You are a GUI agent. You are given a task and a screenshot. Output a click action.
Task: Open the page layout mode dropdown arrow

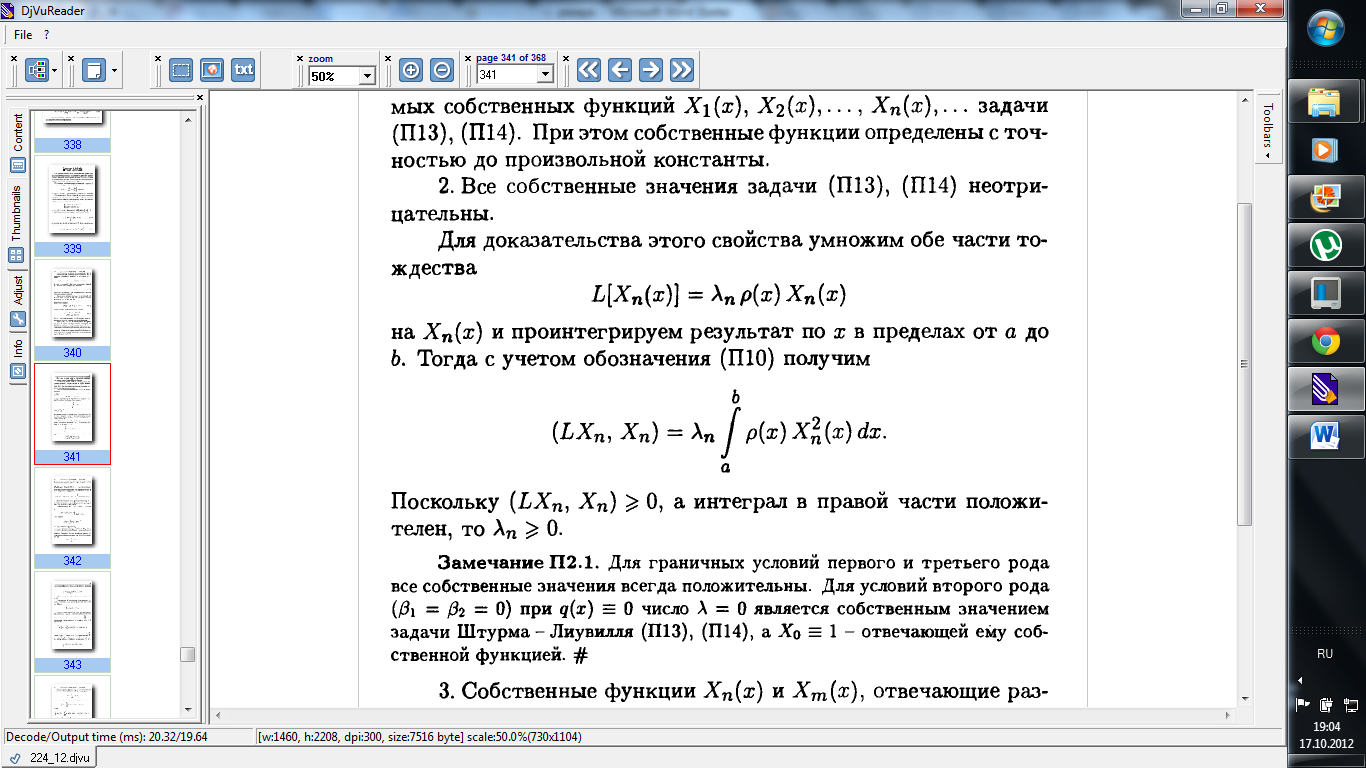point(55,71)
